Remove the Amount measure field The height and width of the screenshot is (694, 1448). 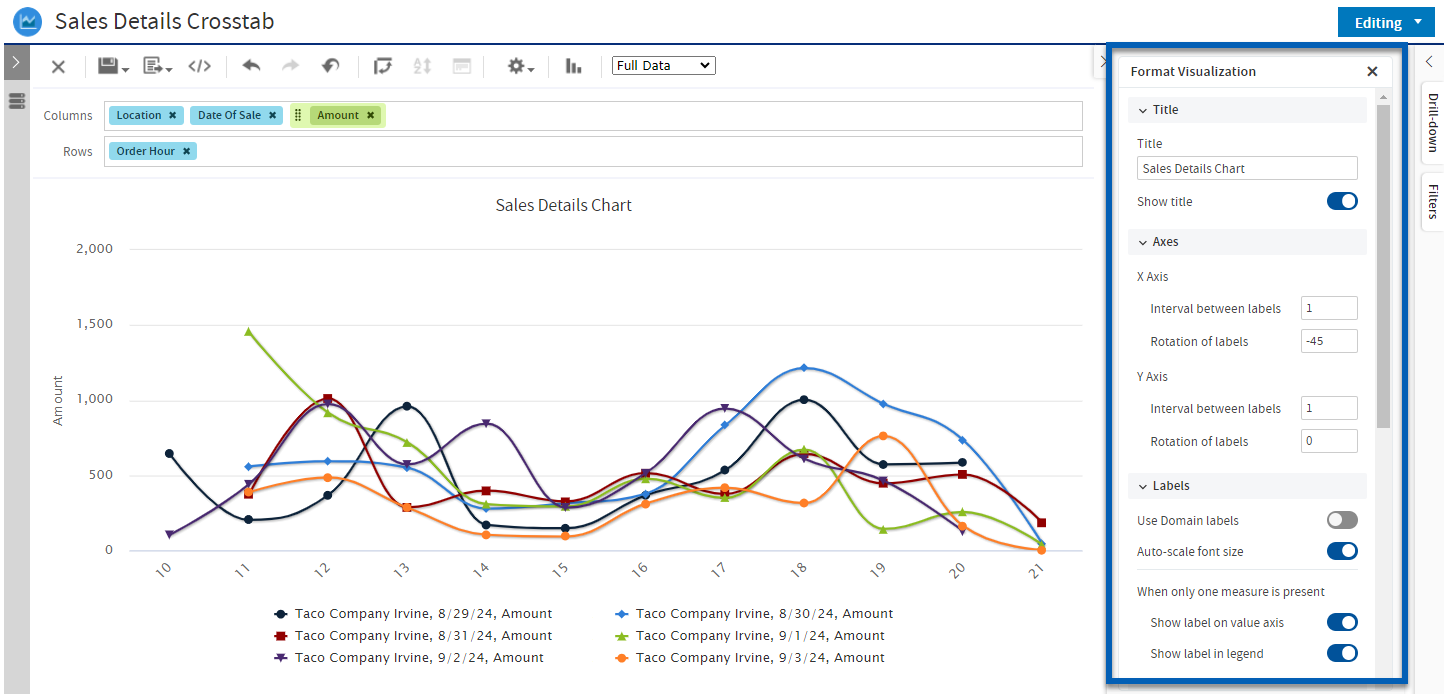point(370,115)
